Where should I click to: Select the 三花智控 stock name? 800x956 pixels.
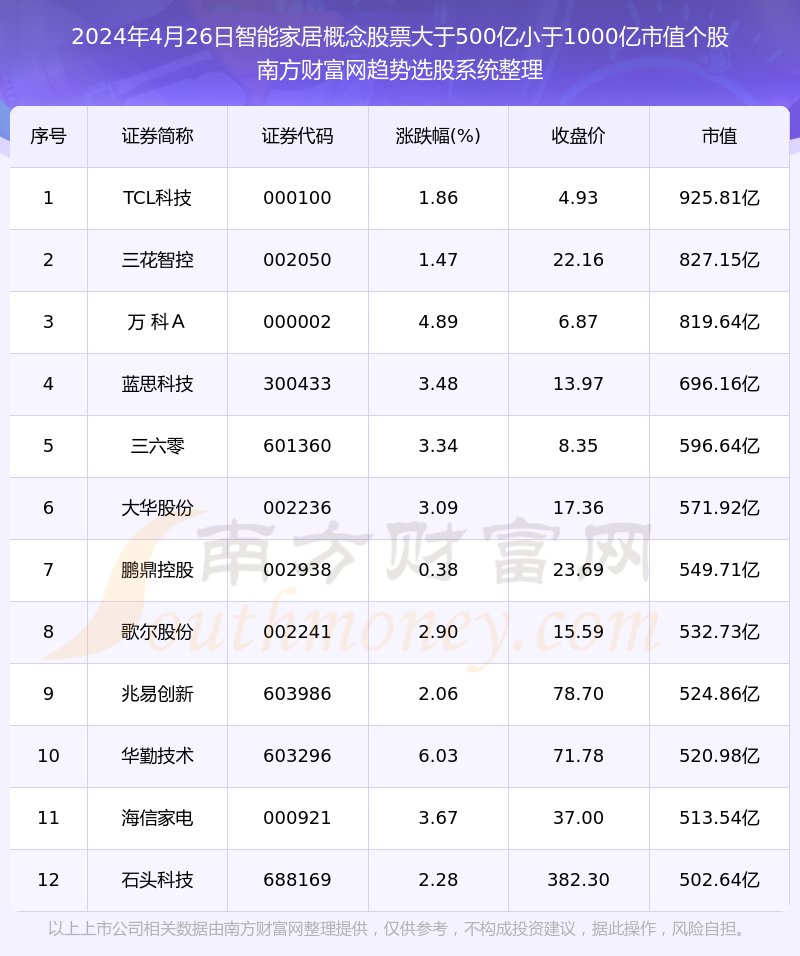pos(157,260)
